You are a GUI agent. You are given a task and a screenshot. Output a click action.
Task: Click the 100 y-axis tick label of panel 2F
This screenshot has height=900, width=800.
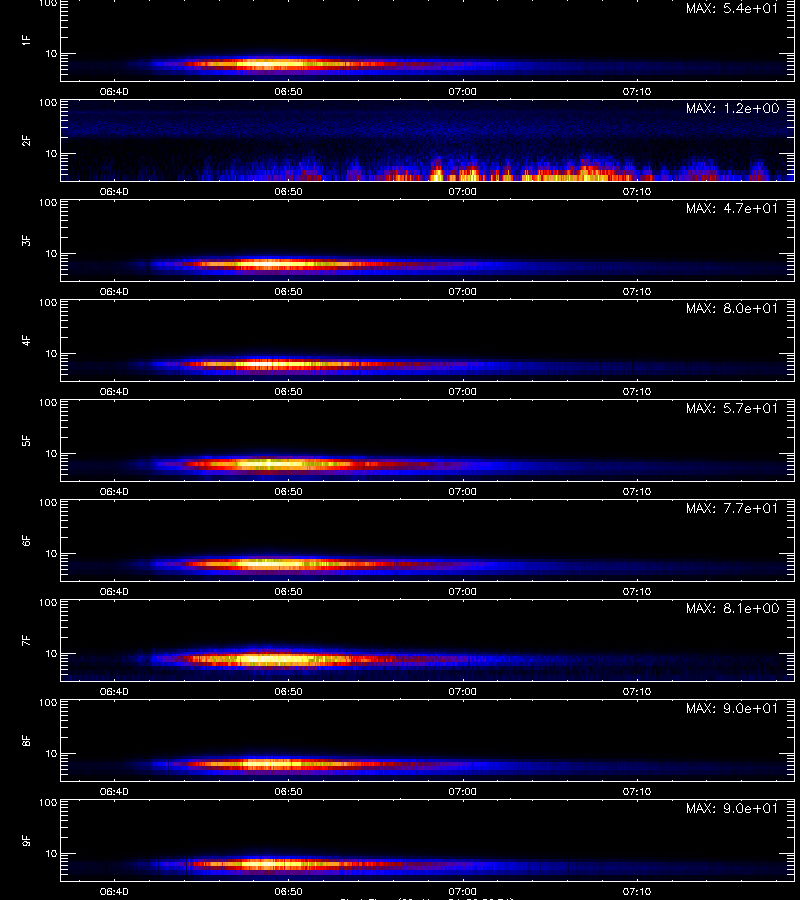(48, 103)
